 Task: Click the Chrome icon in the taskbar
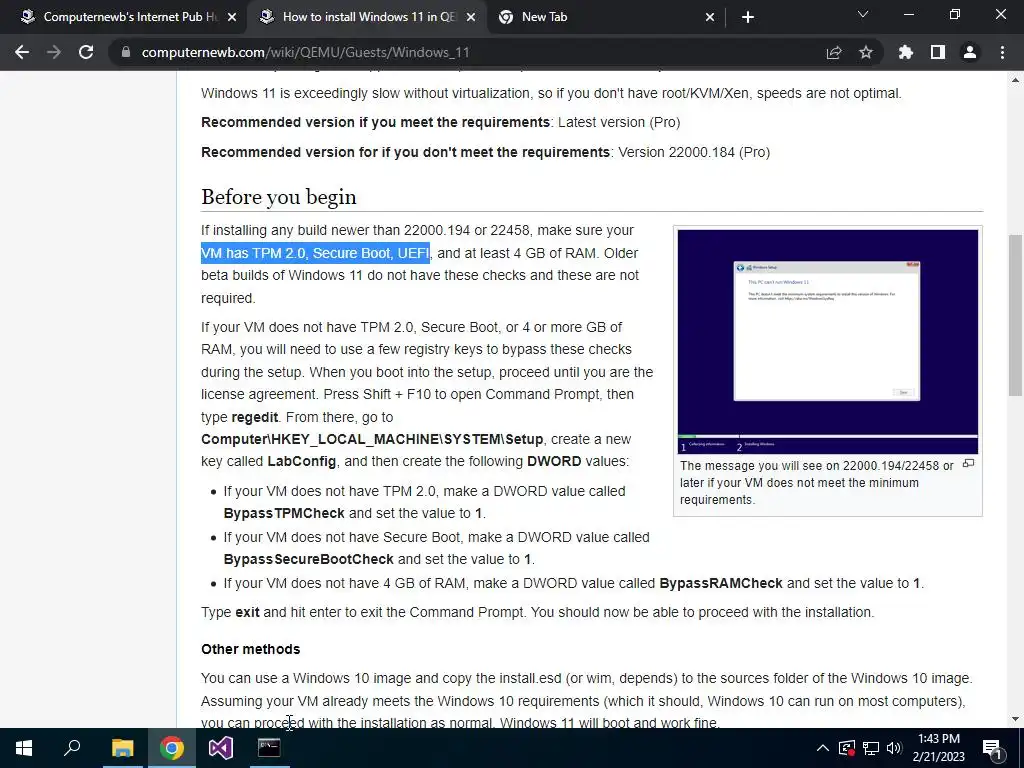coord(172,748)
